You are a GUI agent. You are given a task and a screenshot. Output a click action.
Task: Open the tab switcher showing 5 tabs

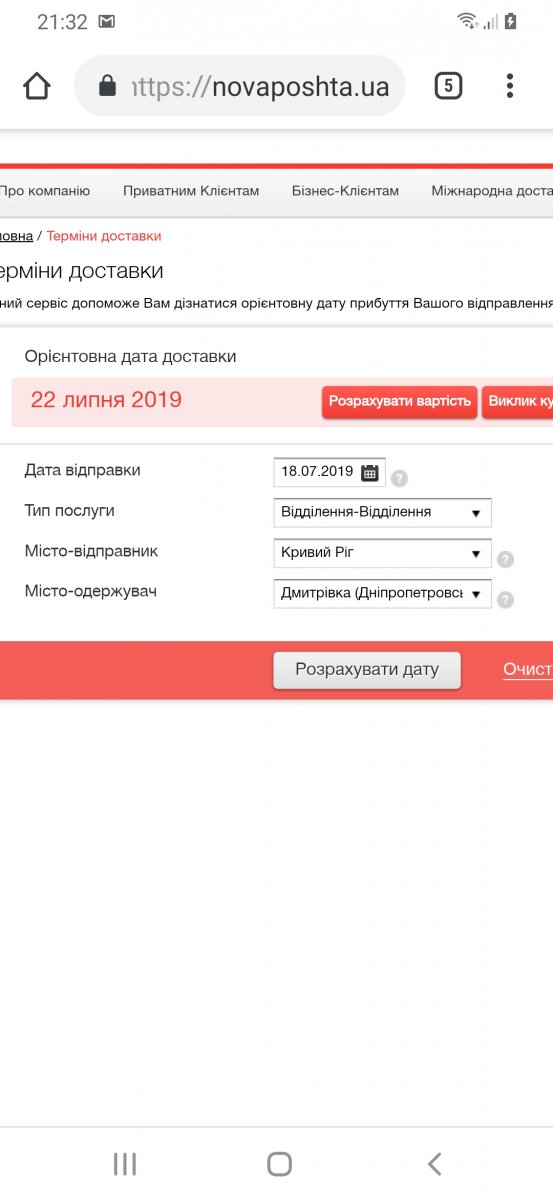click(x=448, y=86)
